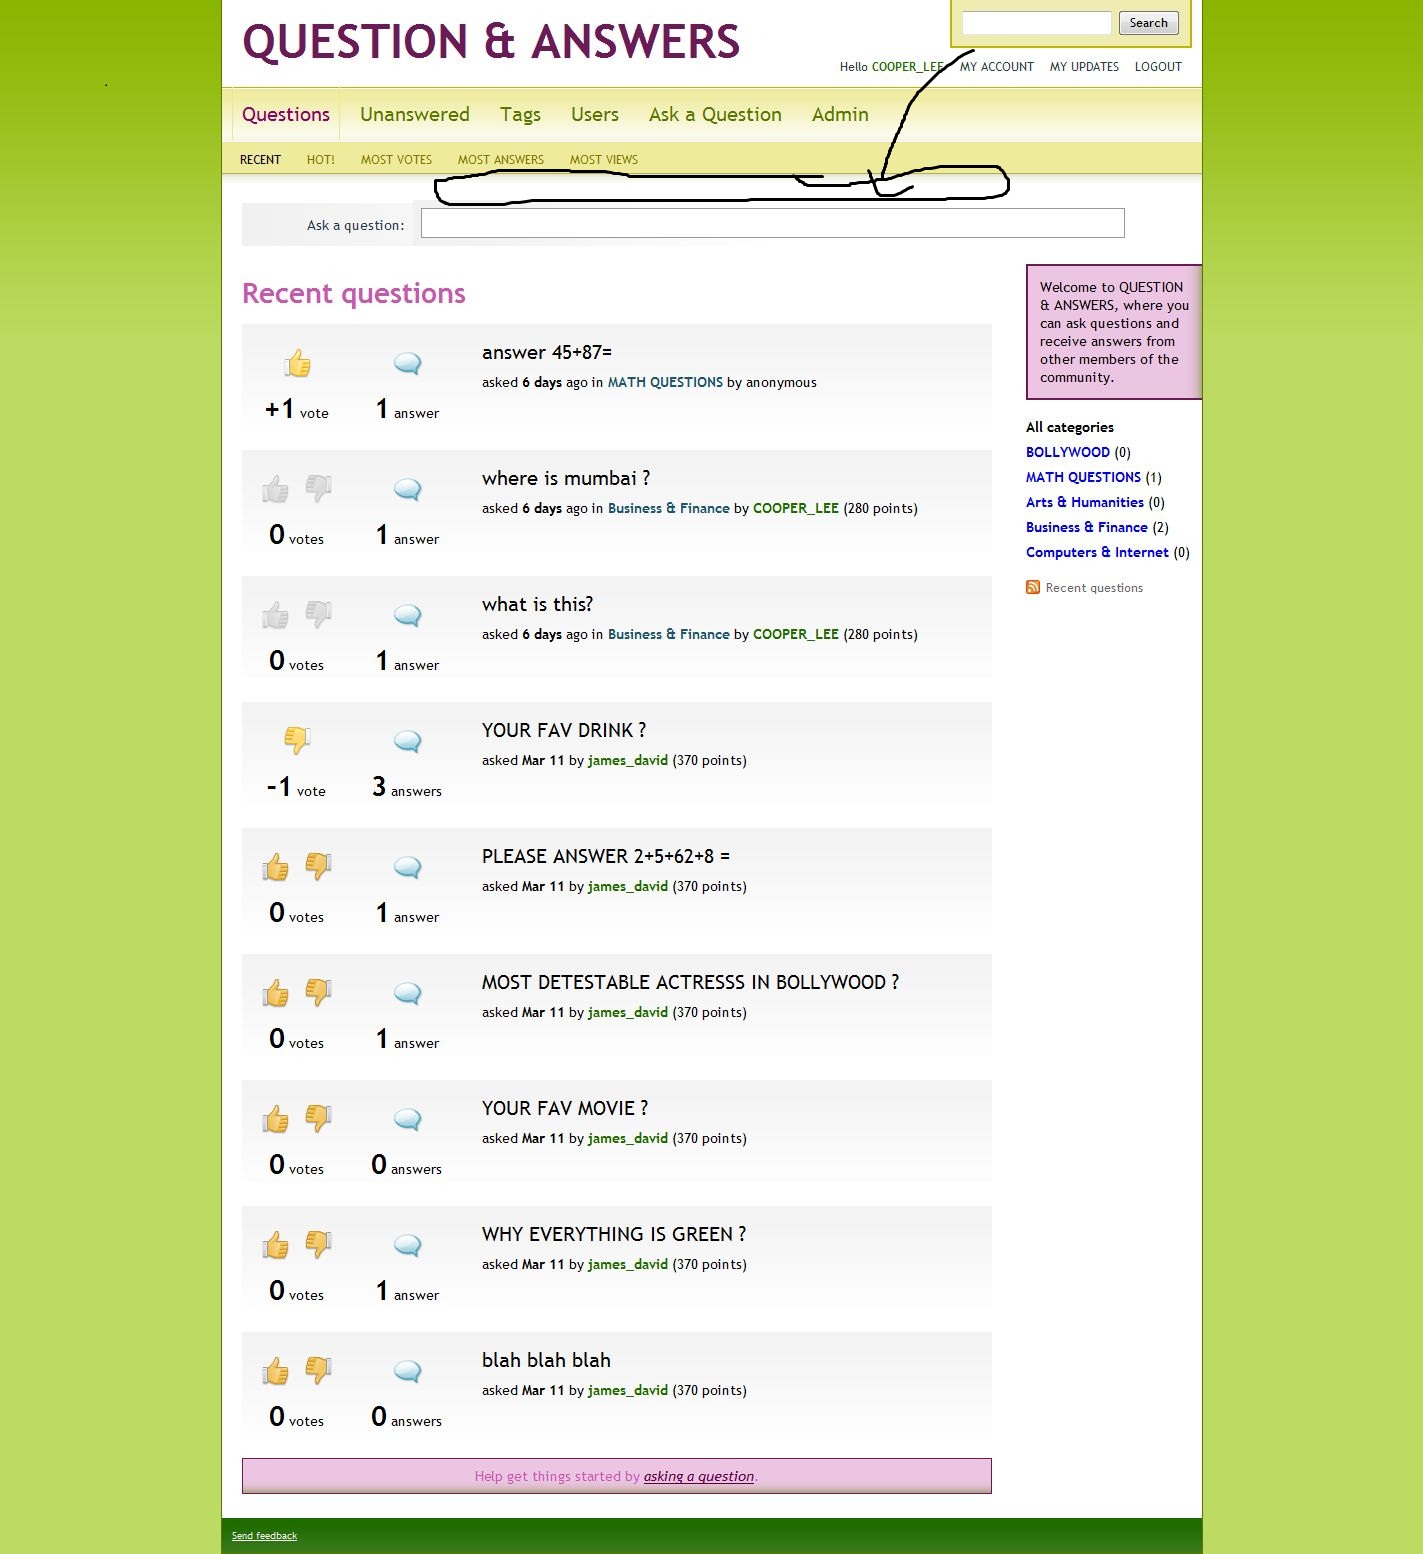Show the HOT! questions list
The height and width of the screenshot is (1554, 1423).
[320, 160]
